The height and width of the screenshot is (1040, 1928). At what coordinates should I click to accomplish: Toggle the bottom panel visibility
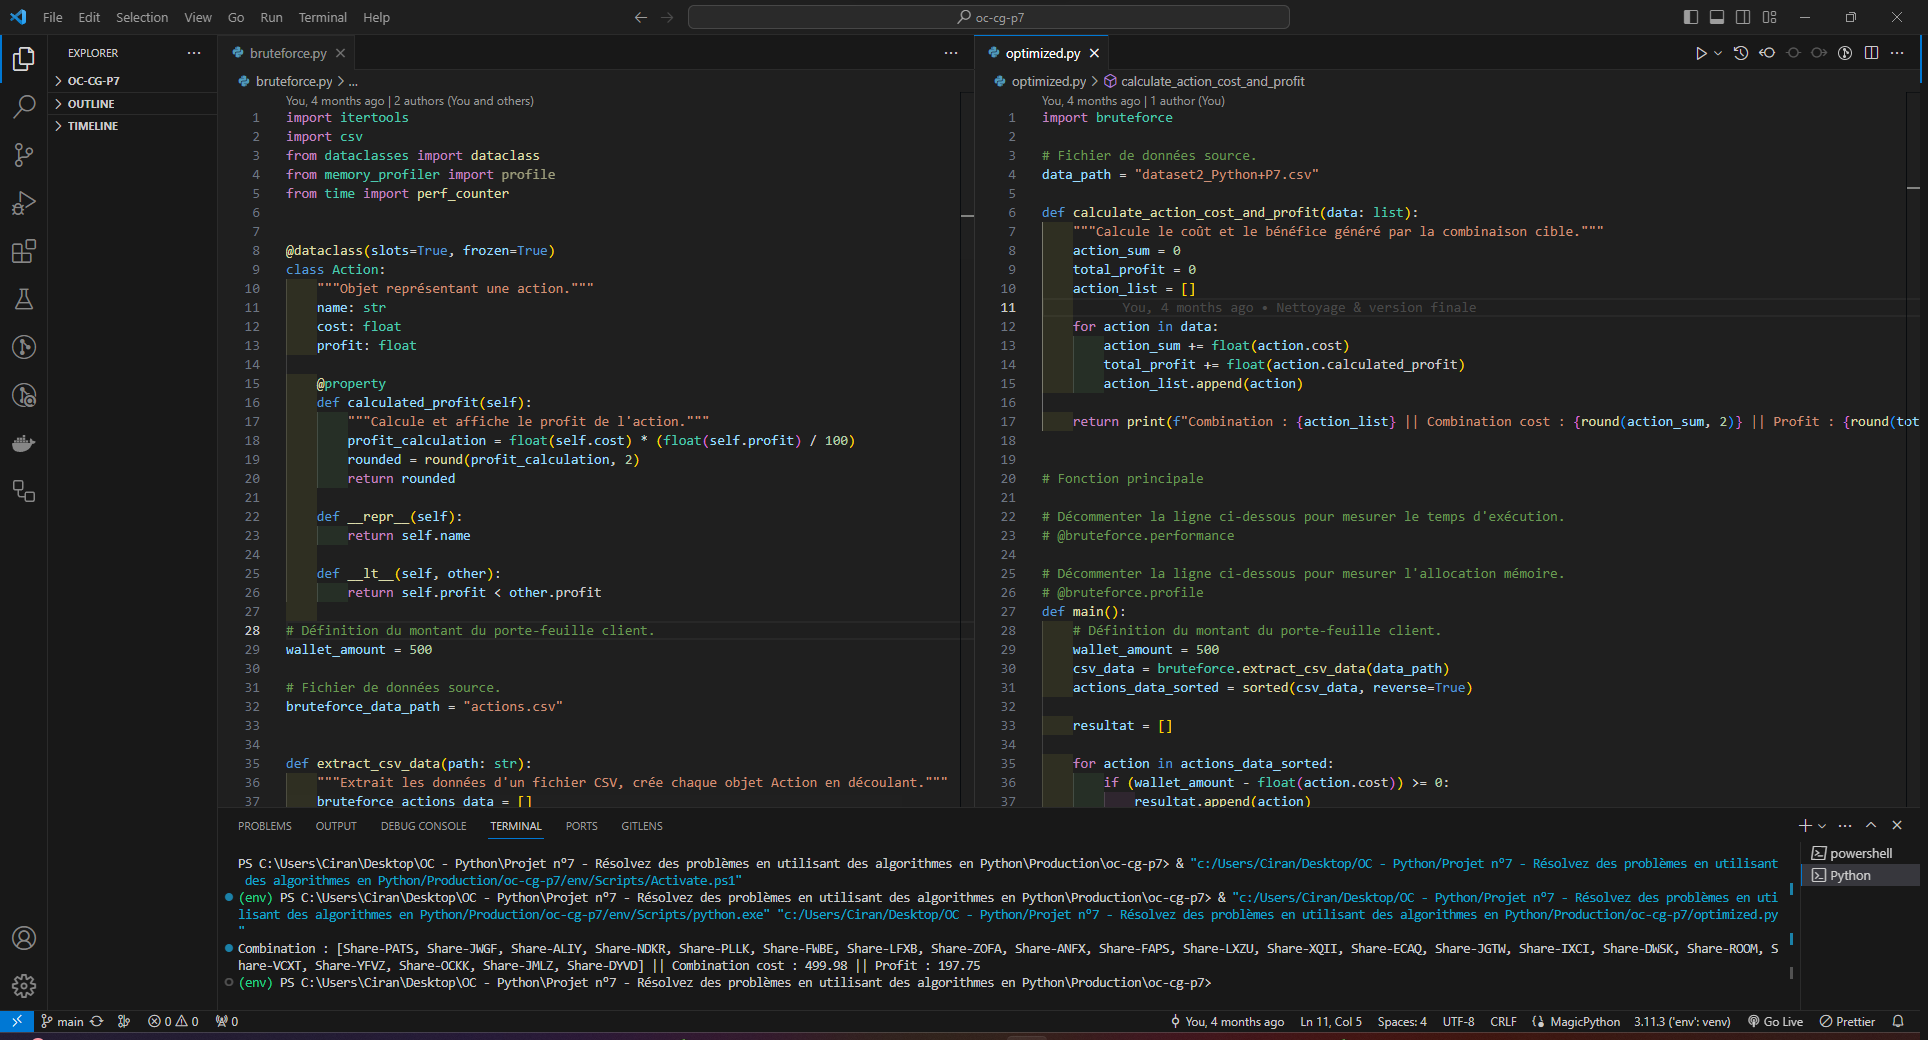coord(1717,17)
